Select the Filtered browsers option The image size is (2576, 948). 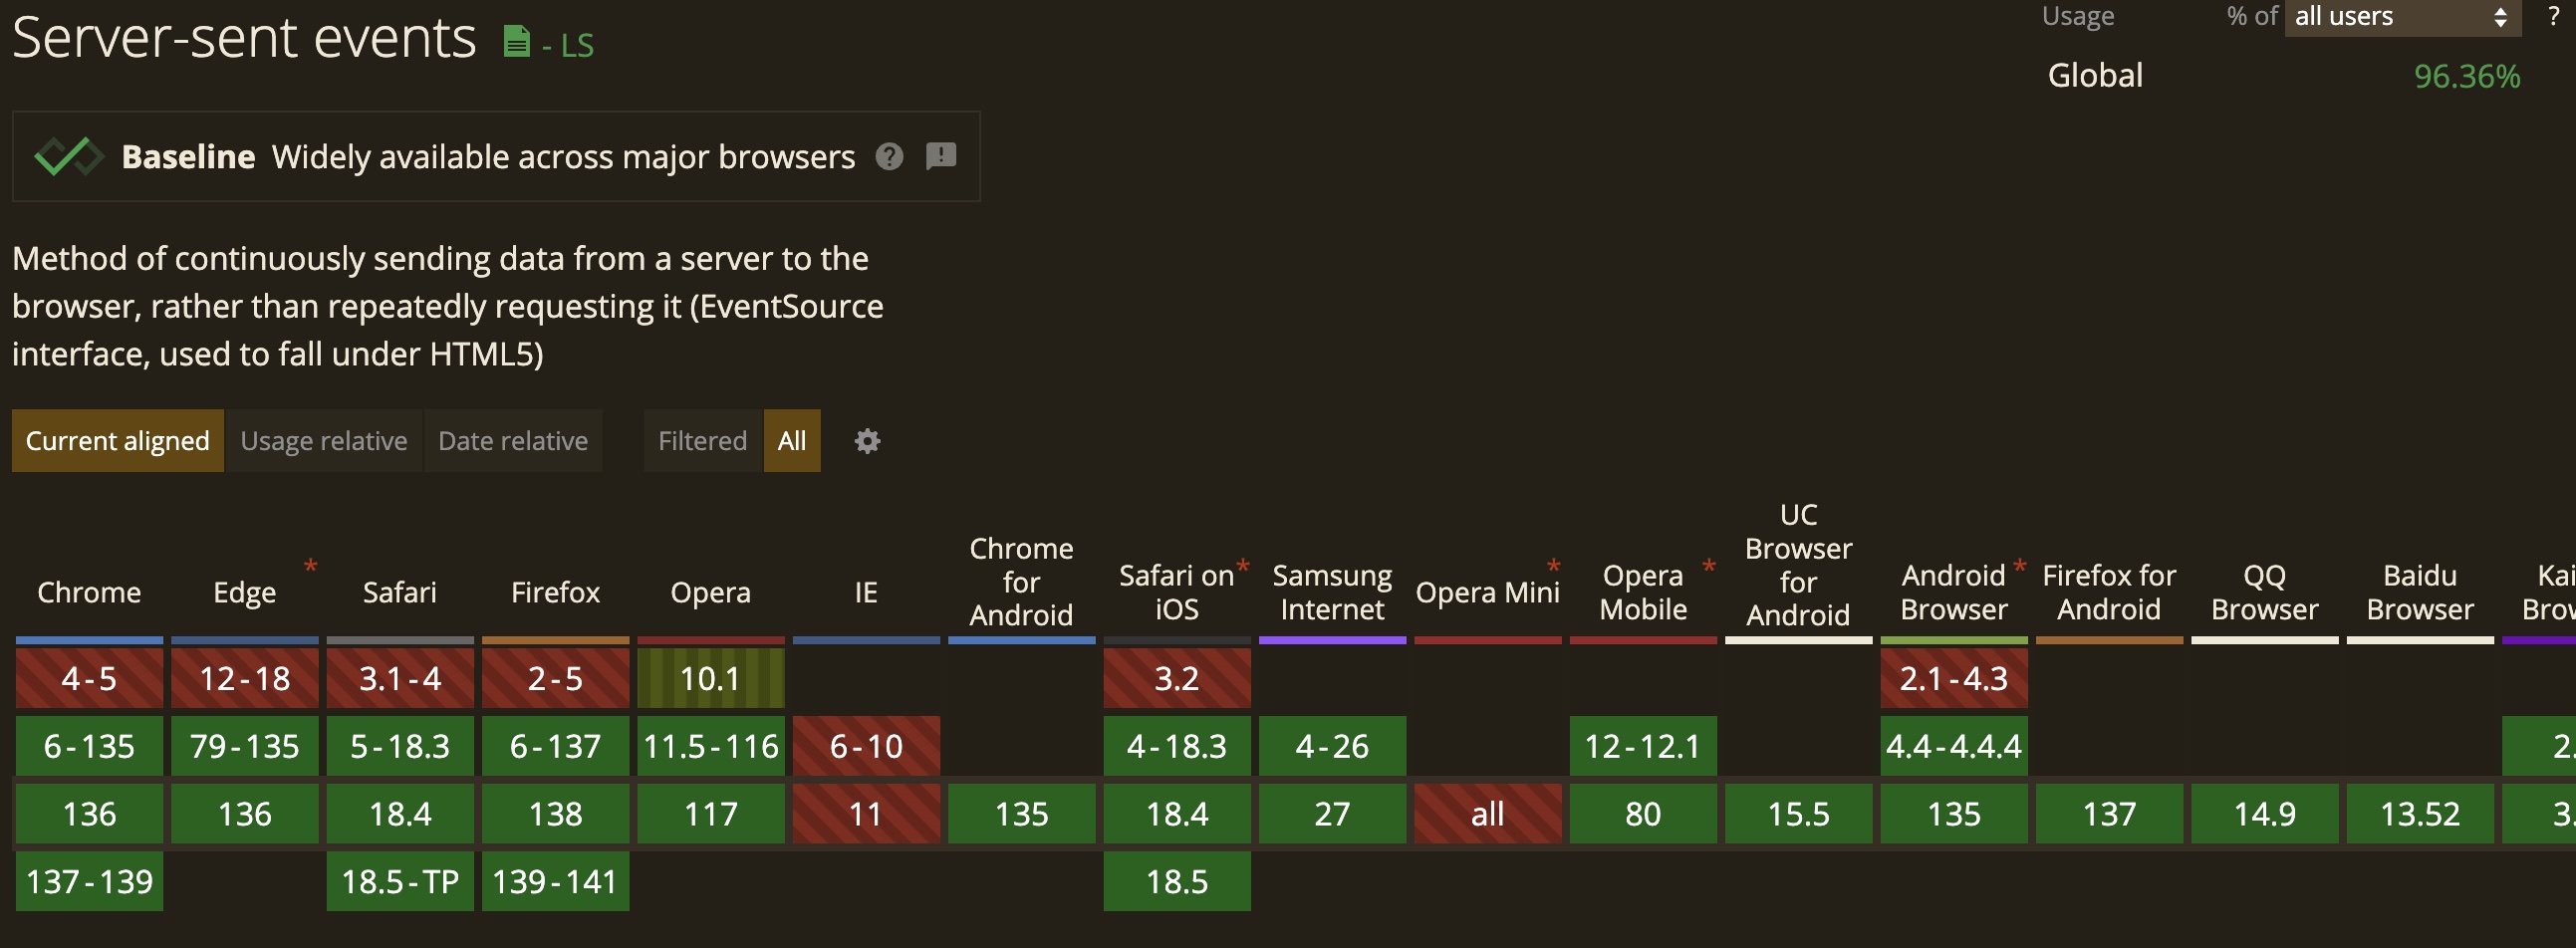coord(702,441)
